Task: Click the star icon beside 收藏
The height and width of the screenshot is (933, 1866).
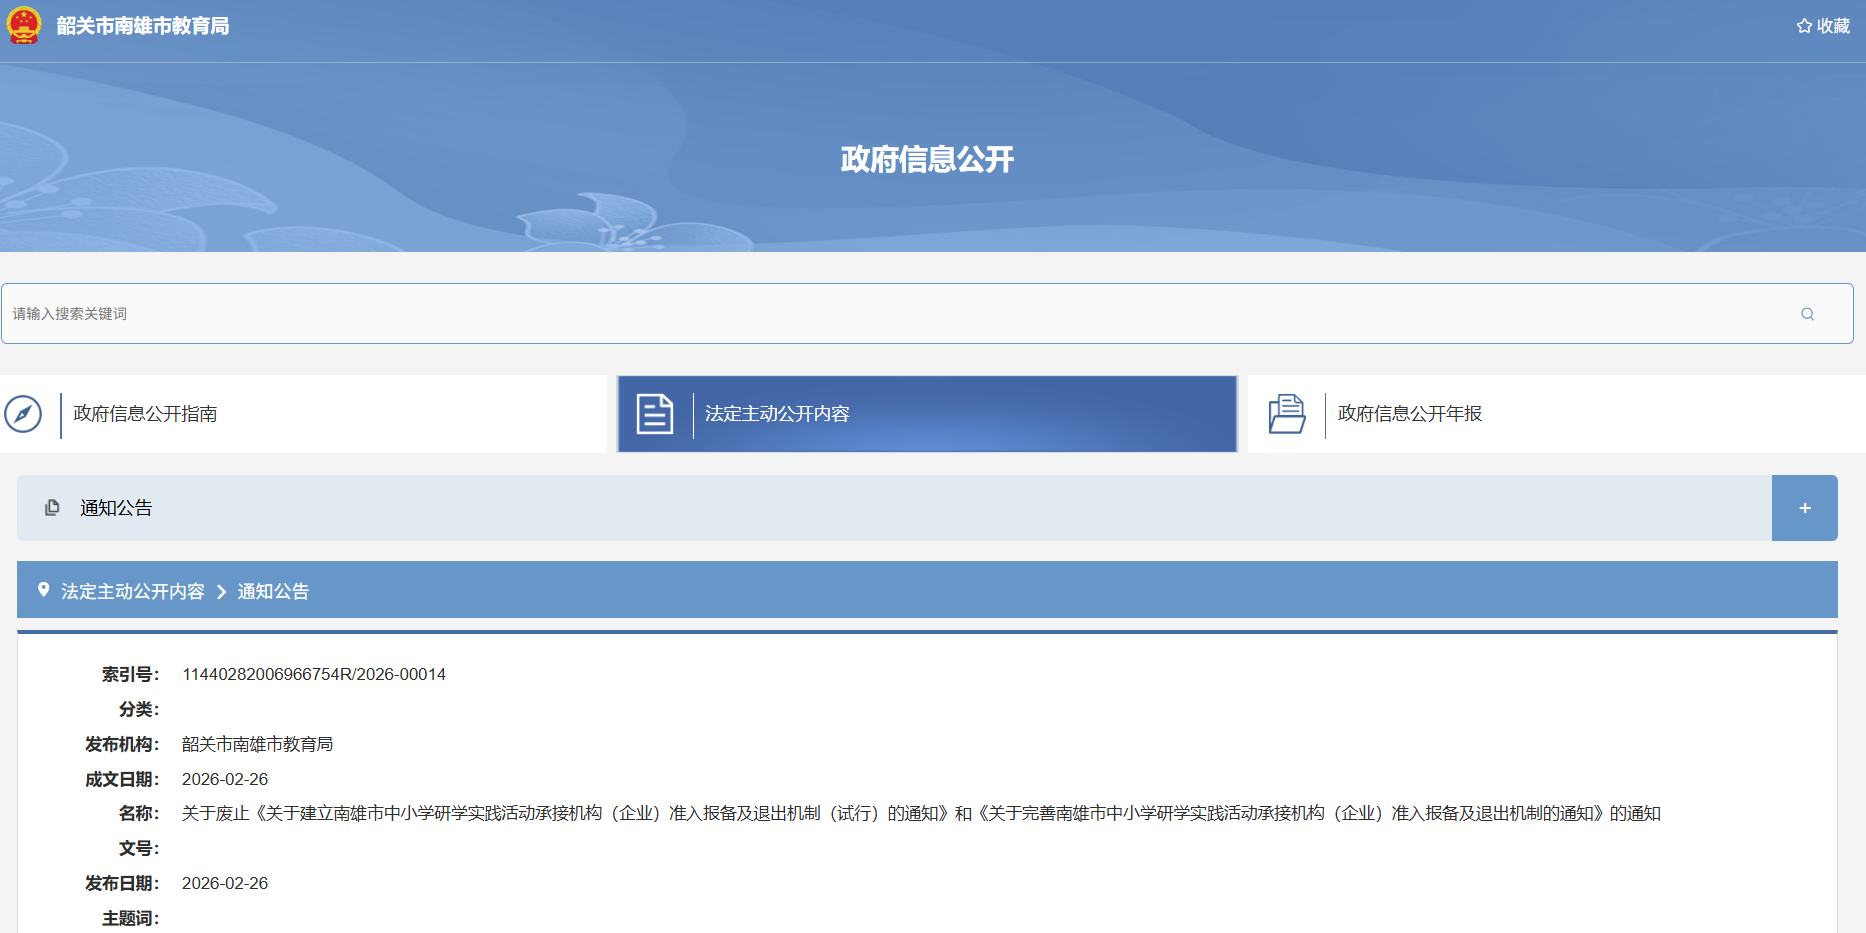Action: pyautogui.click(x=1804, y=25)
